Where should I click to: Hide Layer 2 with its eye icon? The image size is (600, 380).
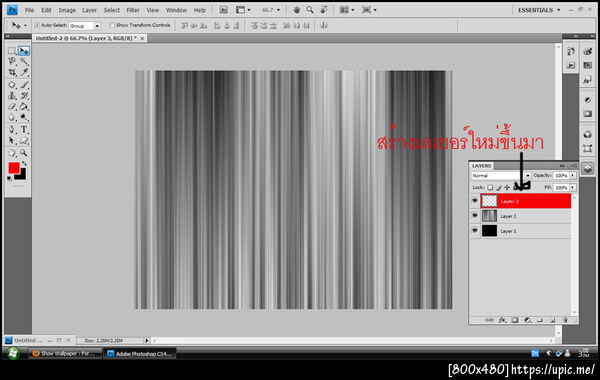click(x=475, y=215)
